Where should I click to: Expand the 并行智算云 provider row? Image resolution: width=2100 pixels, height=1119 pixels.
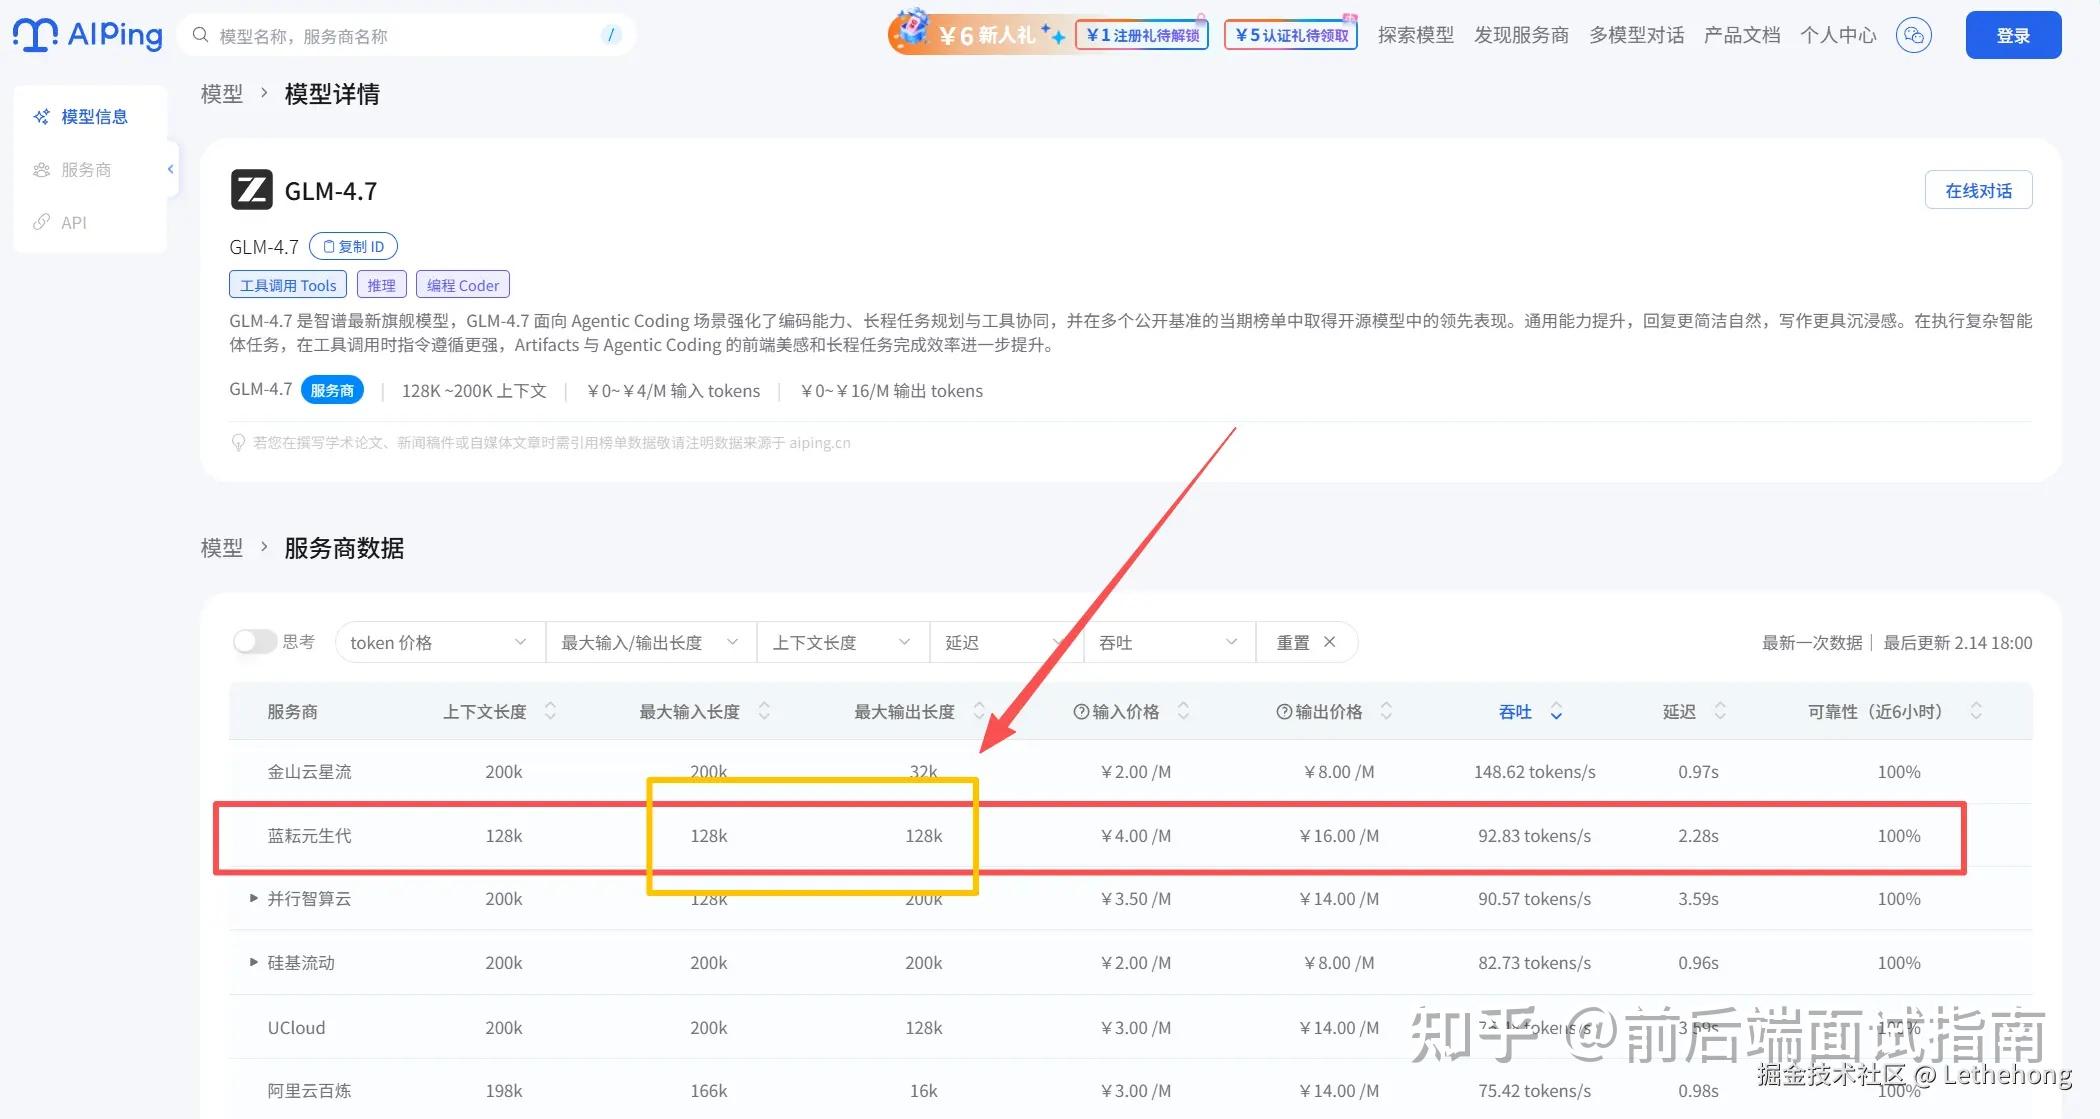(x=253, y=898)
